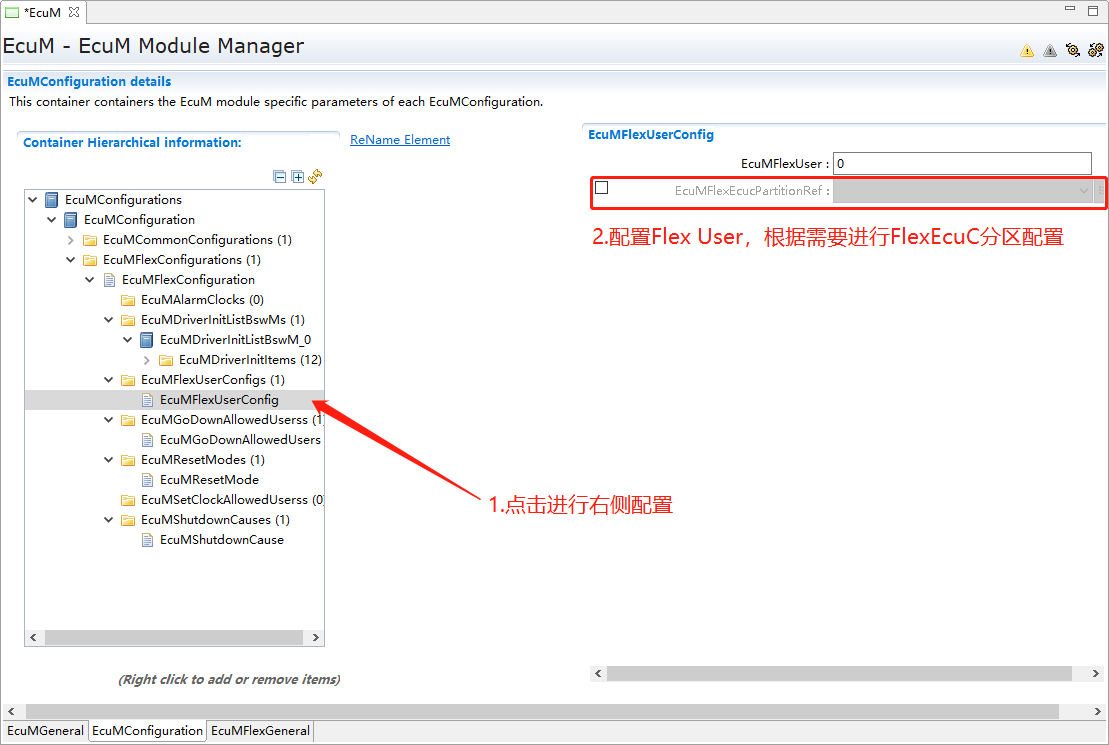The width and height of the screenshot is (1109, 745).
Task: Click the yellow refresh arrows icon above tree
Action: pyautogui.click(x=315, y=177)
